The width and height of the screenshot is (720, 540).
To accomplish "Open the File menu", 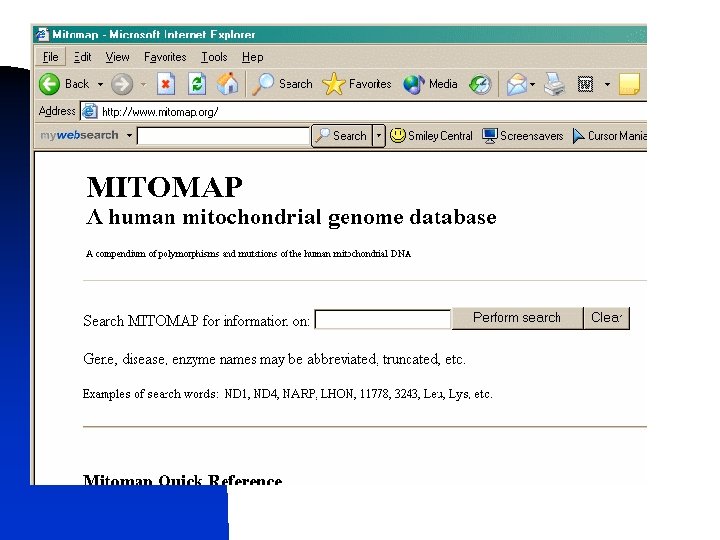I will (51, 57).
